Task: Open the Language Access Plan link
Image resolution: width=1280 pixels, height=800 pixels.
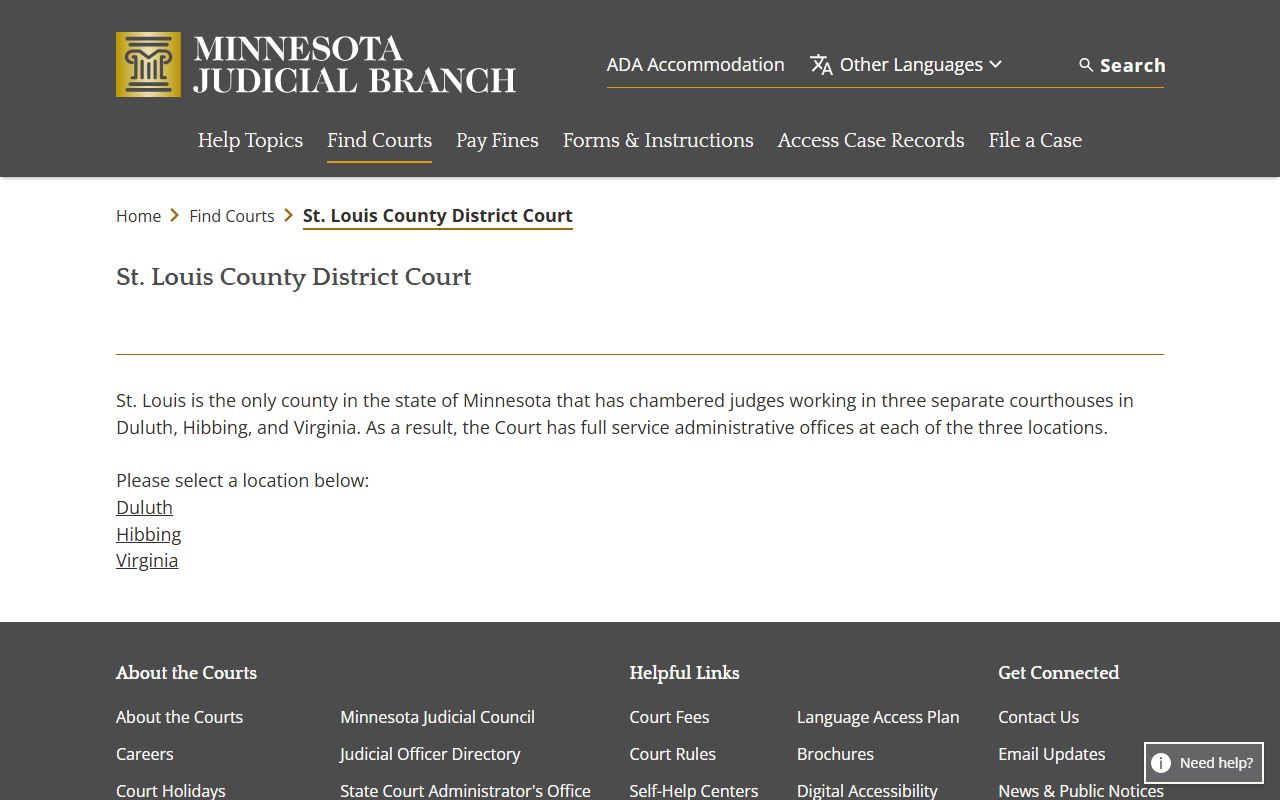Action: point(878,717)
